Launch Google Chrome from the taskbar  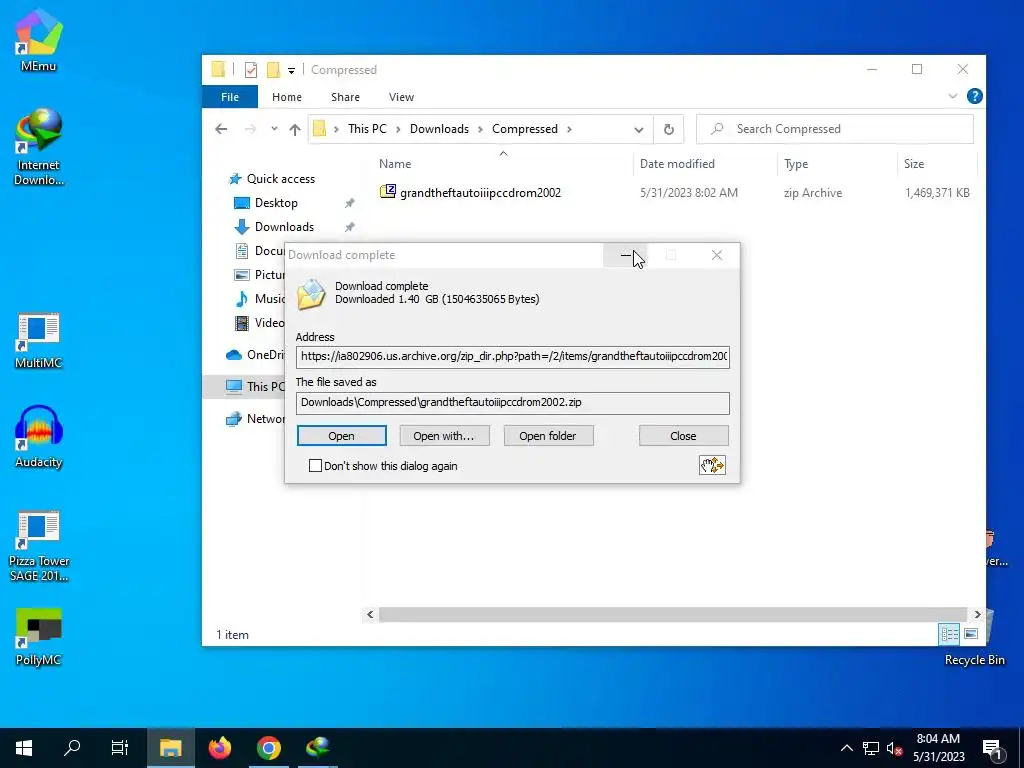[x=268, y=748]
